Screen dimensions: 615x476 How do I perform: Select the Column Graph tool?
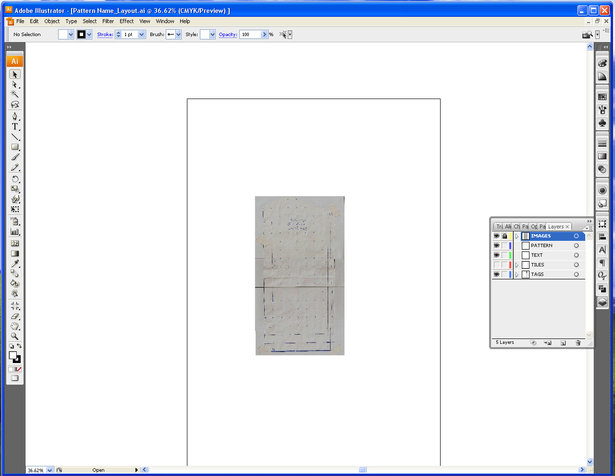click(x=15, y=232)
